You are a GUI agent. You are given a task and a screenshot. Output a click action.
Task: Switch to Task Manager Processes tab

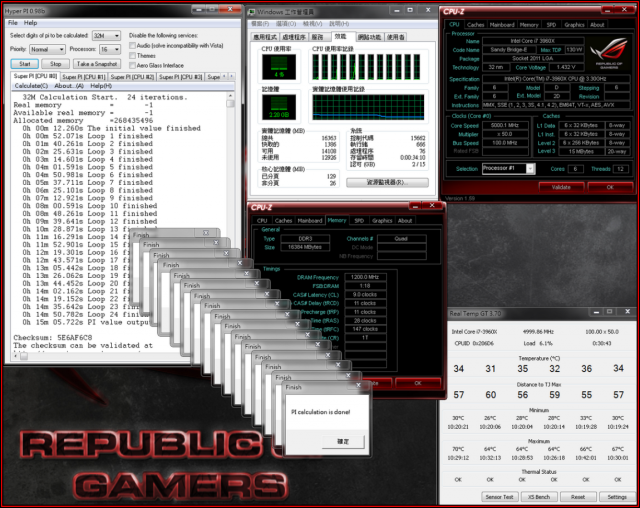(x=294, y=37)
